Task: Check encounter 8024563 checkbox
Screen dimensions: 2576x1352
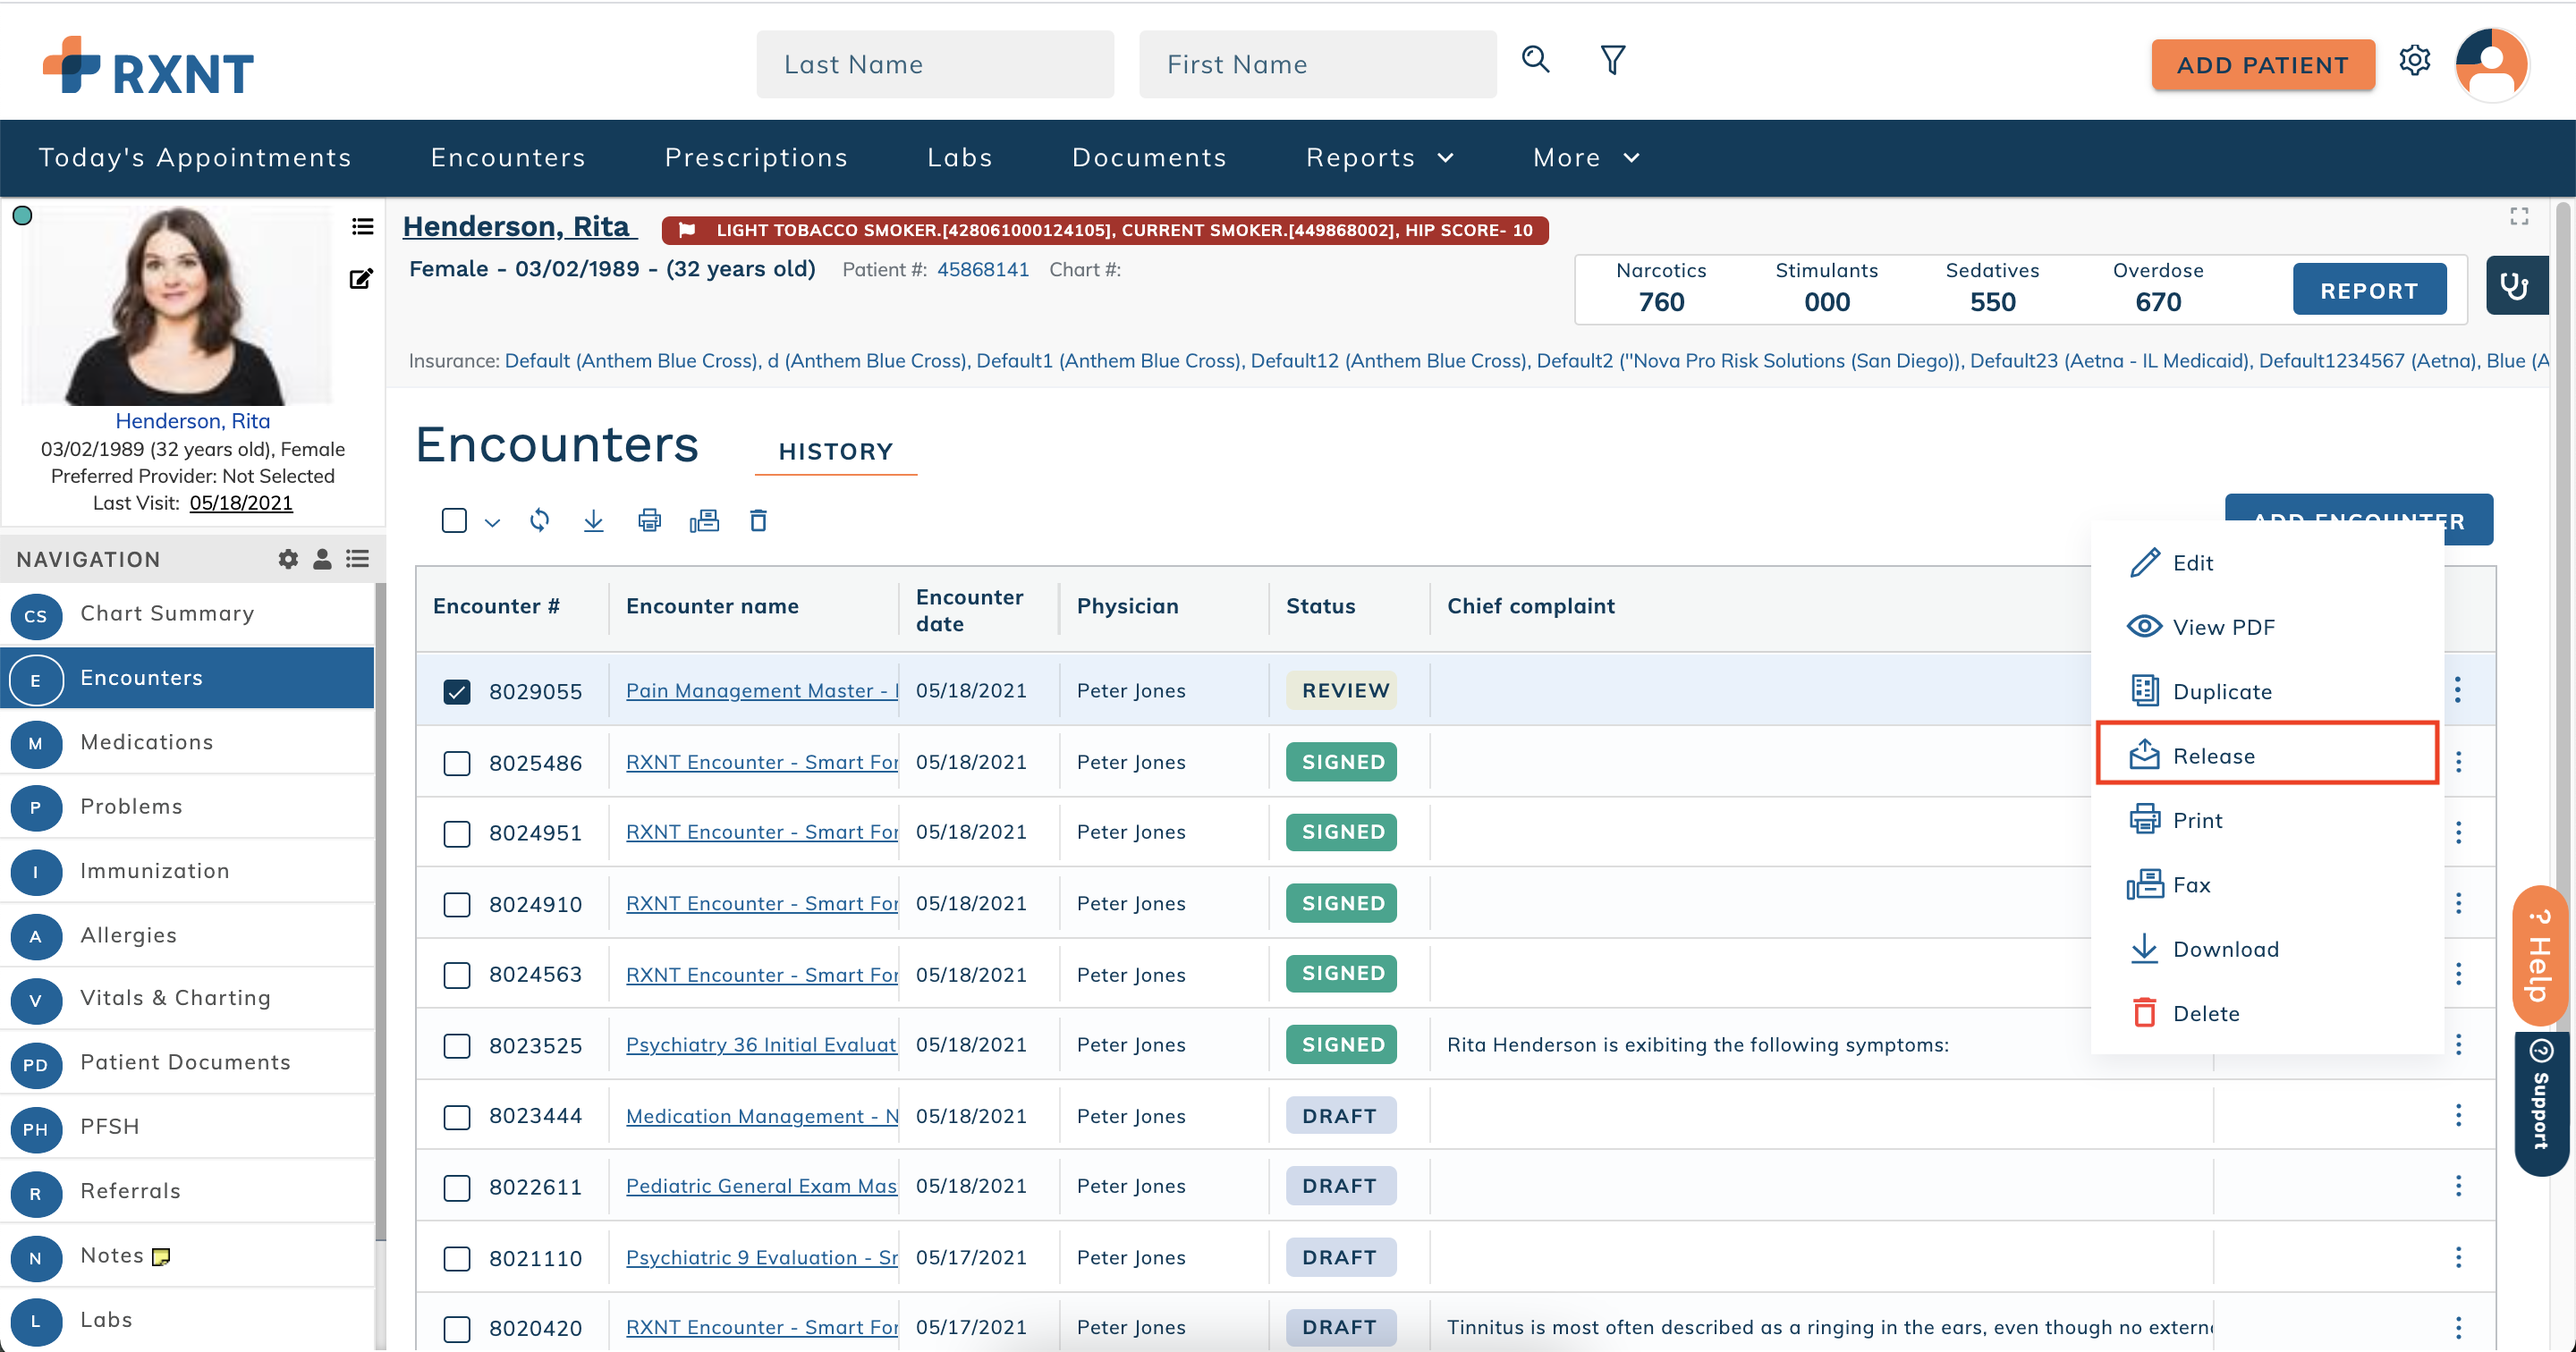Action: 456,975
